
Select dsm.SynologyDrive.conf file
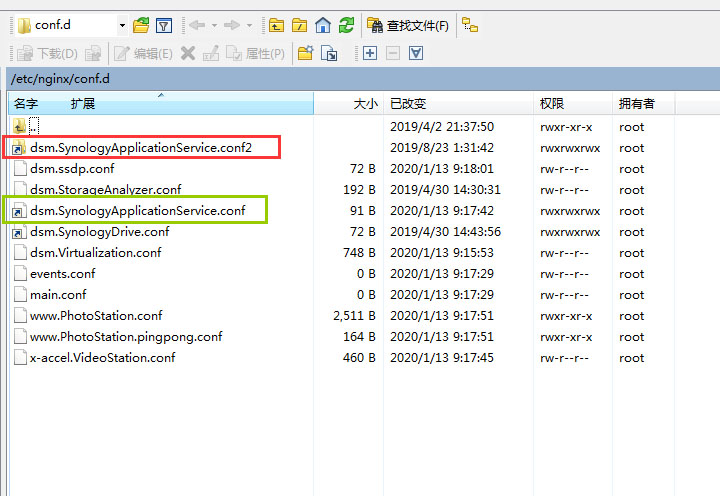[100, 232]
